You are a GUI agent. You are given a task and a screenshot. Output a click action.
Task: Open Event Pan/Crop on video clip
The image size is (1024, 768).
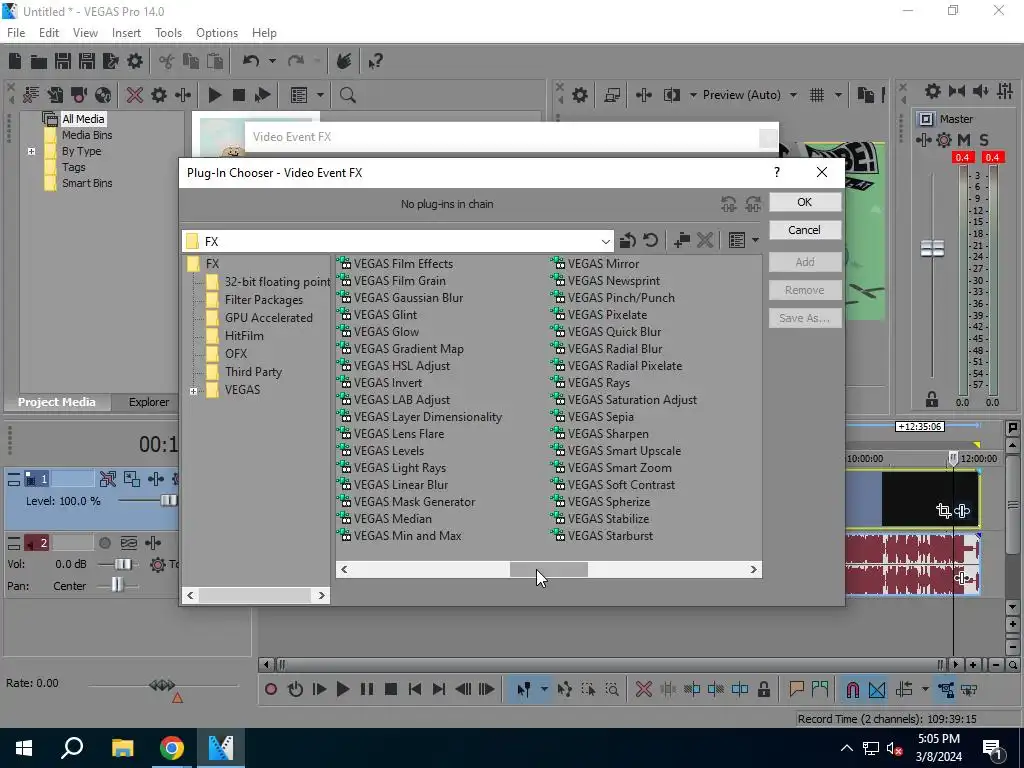tap(943, 511)
